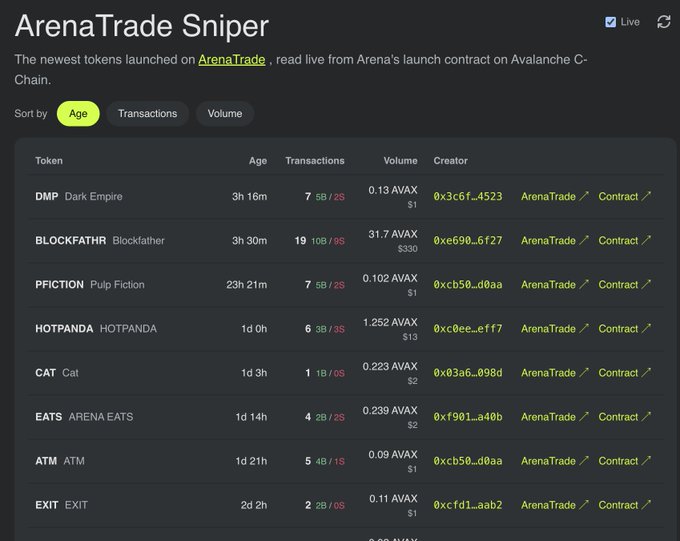
Task: Click the Volume column header
Action: click(400, 161)
